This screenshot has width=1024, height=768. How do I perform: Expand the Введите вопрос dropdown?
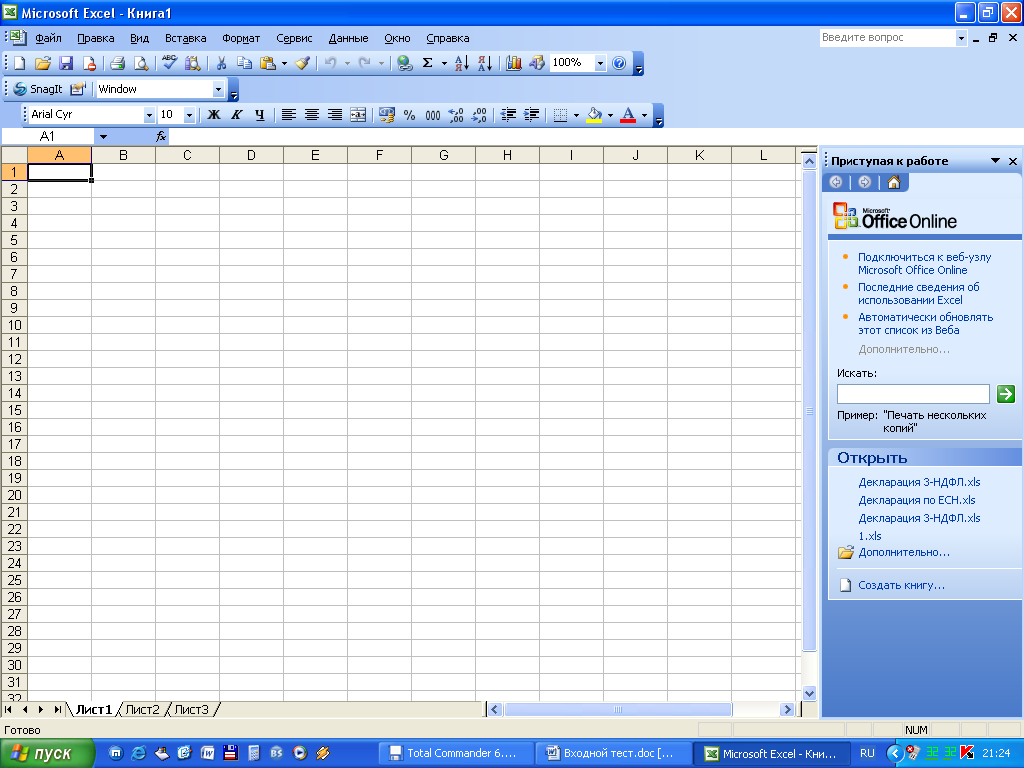[x=961, y=38]
